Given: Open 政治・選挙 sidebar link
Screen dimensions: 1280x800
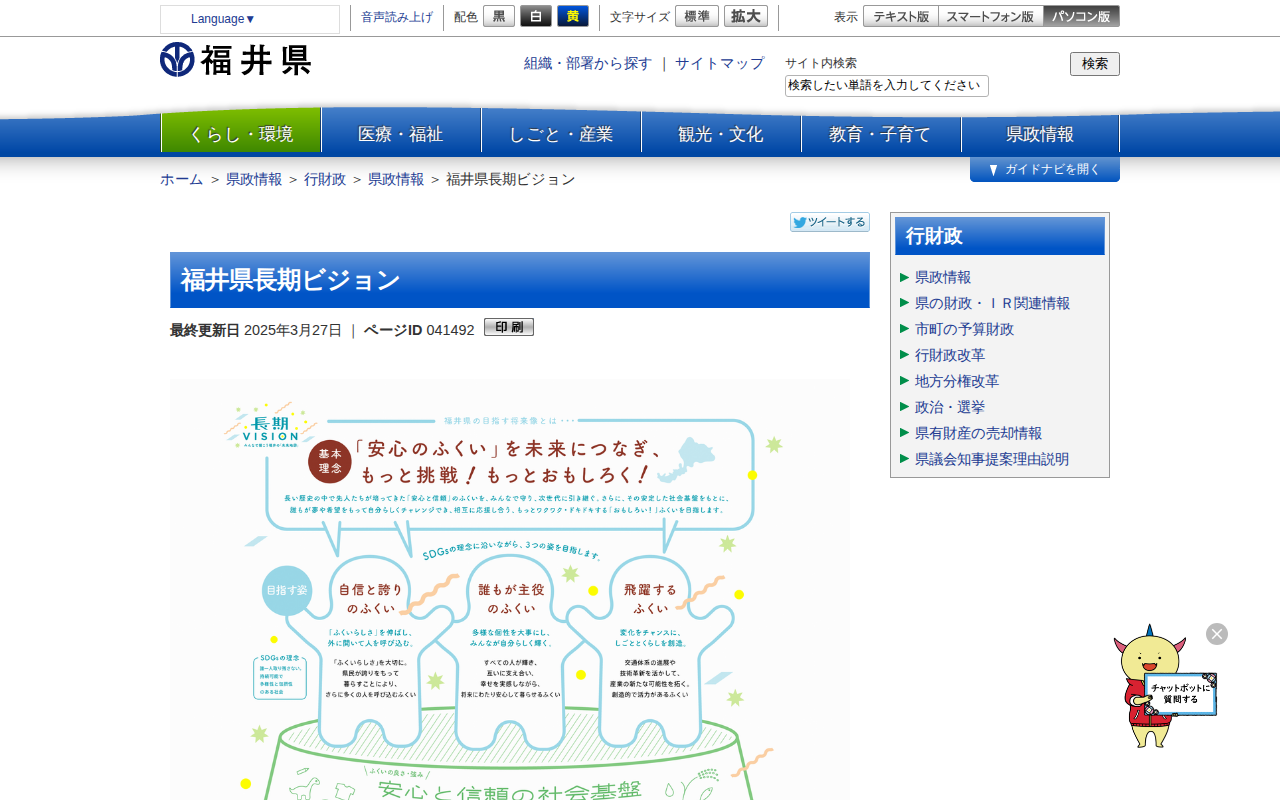Looking at the screenshot, I should pos(950,407).
